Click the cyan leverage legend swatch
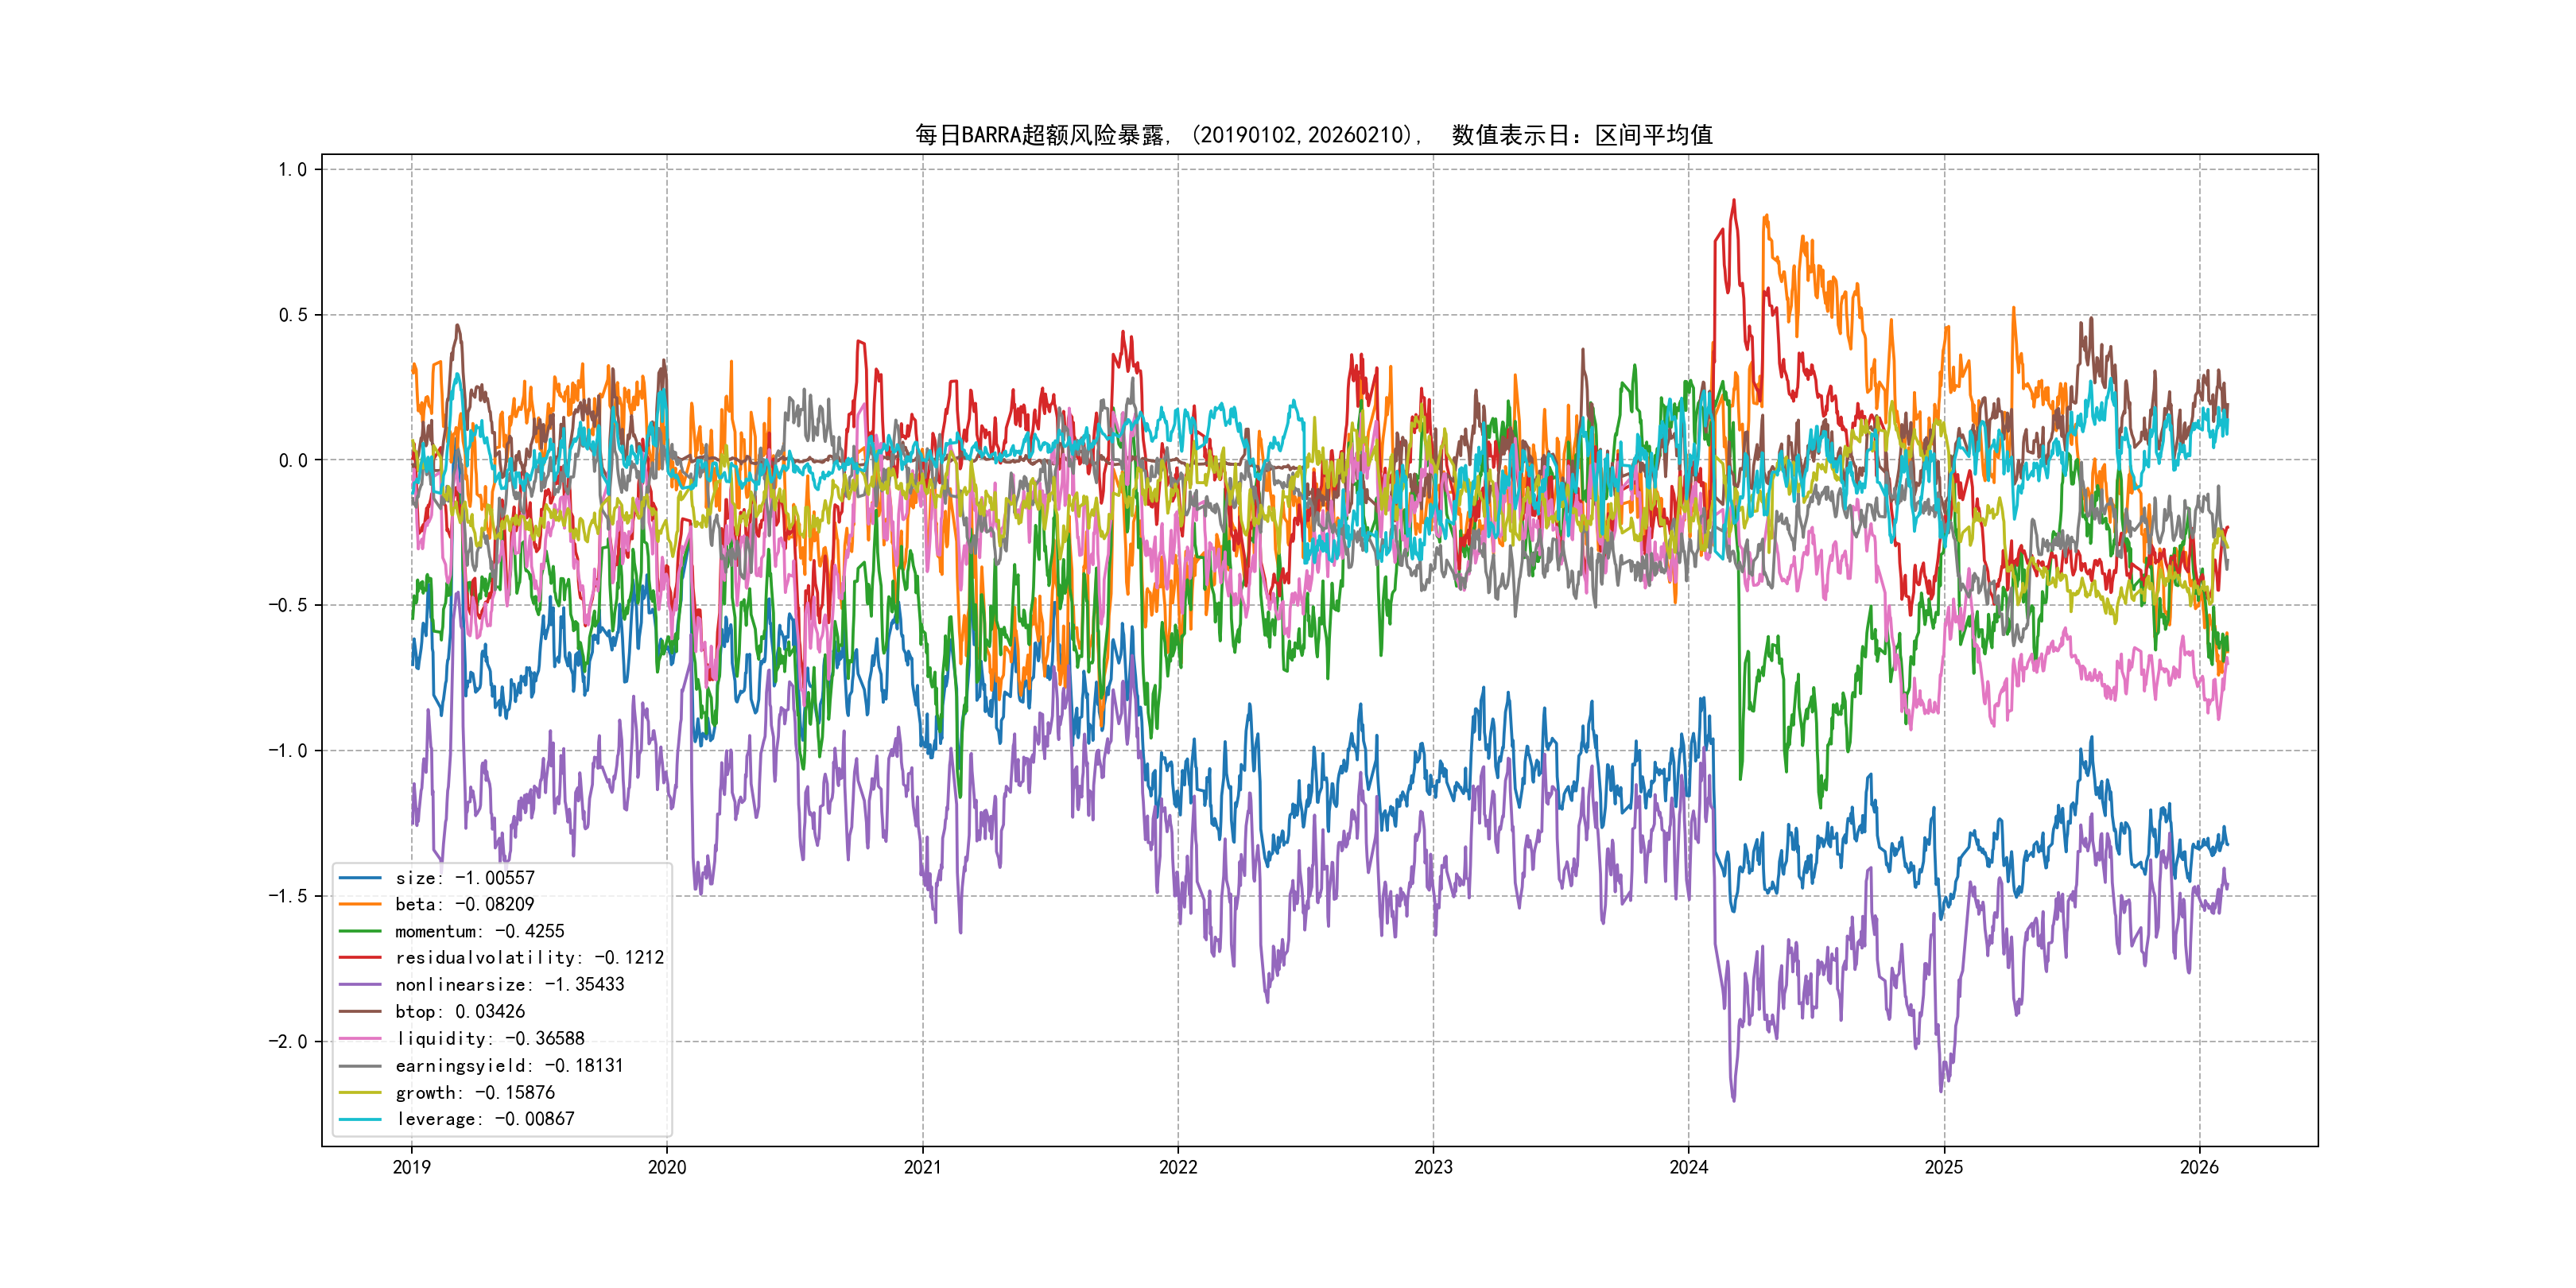The height and width of the screenshot is (1288, 2576). [x=360, y=1119]
